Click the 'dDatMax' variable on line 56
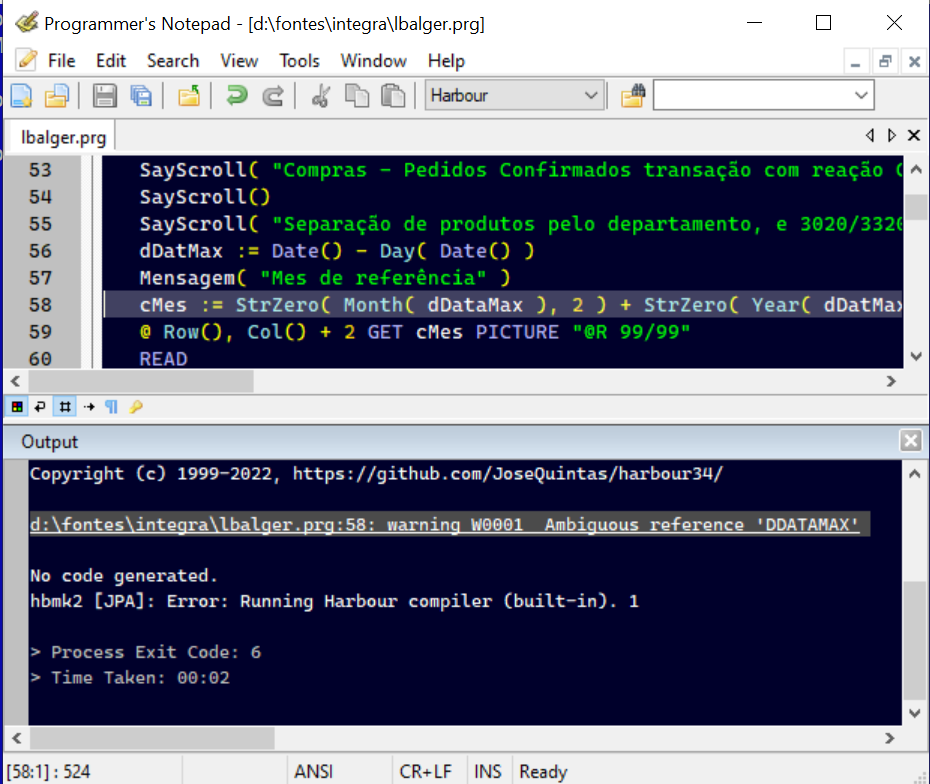This screenshot has height=784, width=930. (181, 251)
